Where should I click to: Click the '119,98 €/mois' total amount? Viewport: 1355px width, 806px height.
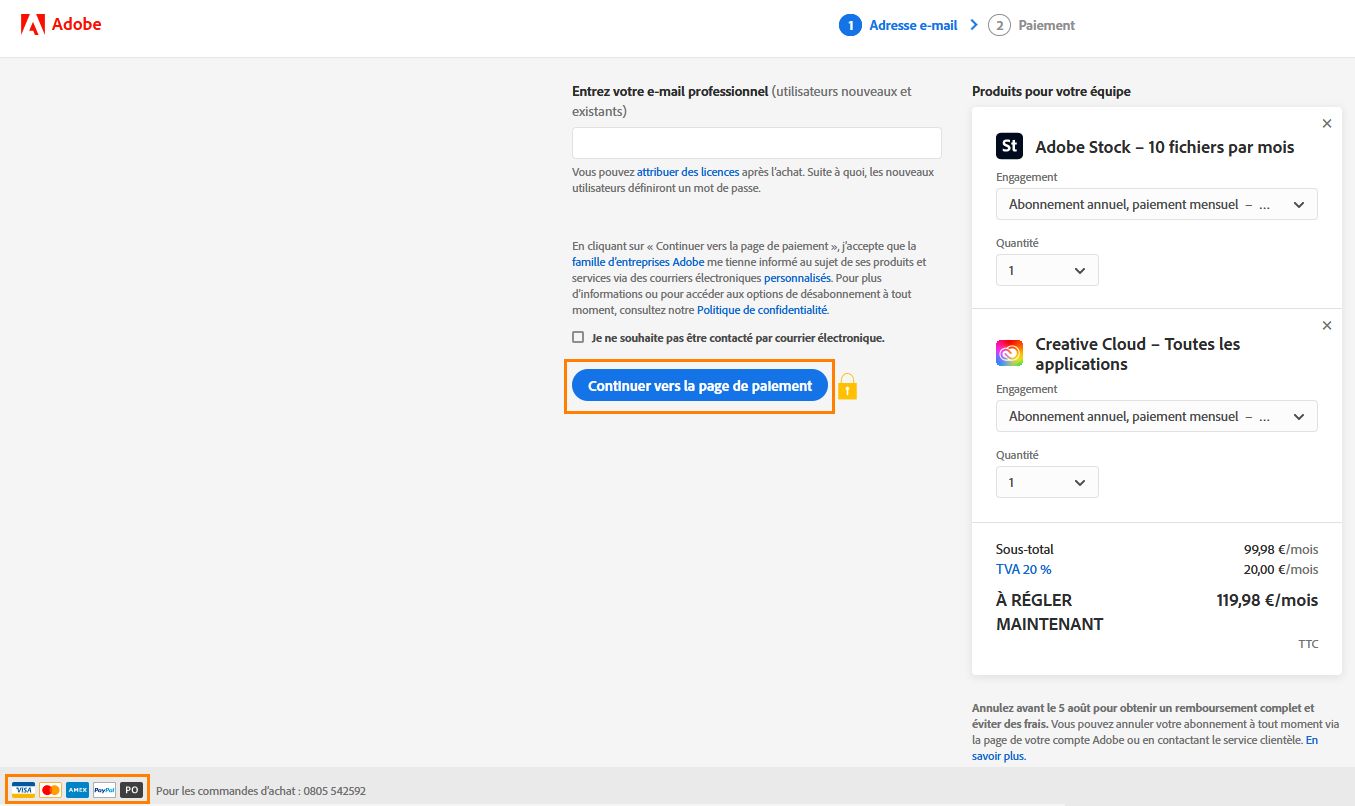click(1267, 601)
